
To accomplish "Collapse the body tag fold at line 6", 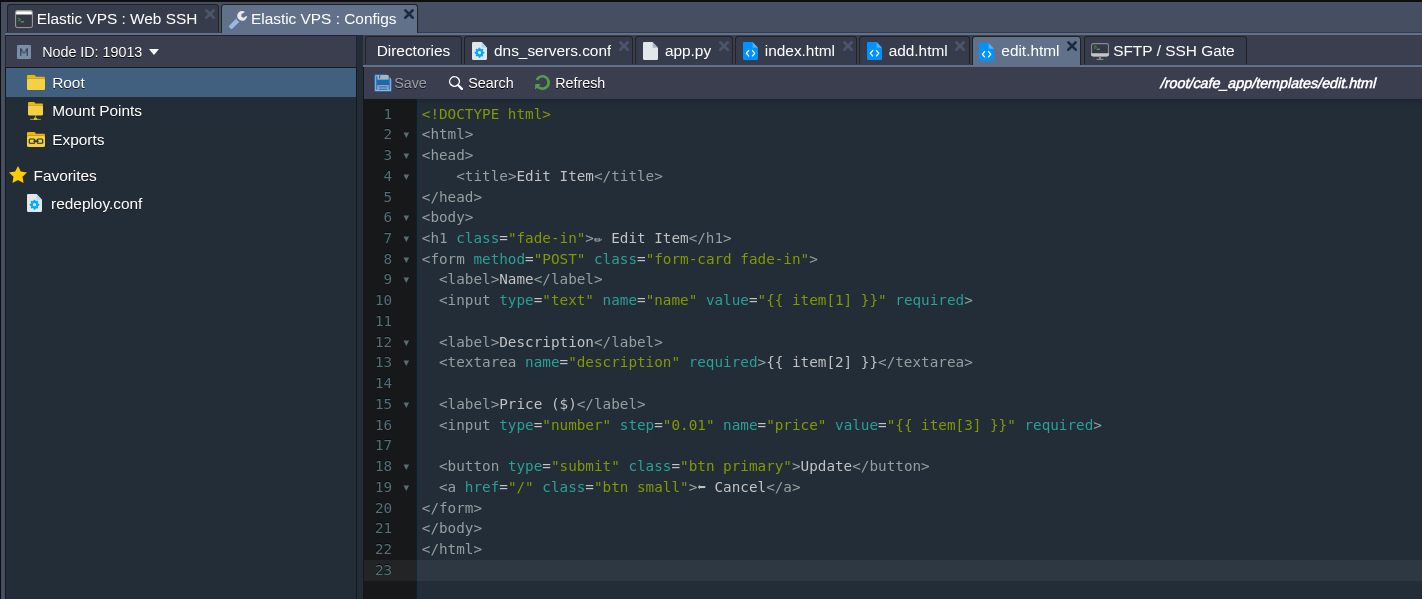I will 406,218.
